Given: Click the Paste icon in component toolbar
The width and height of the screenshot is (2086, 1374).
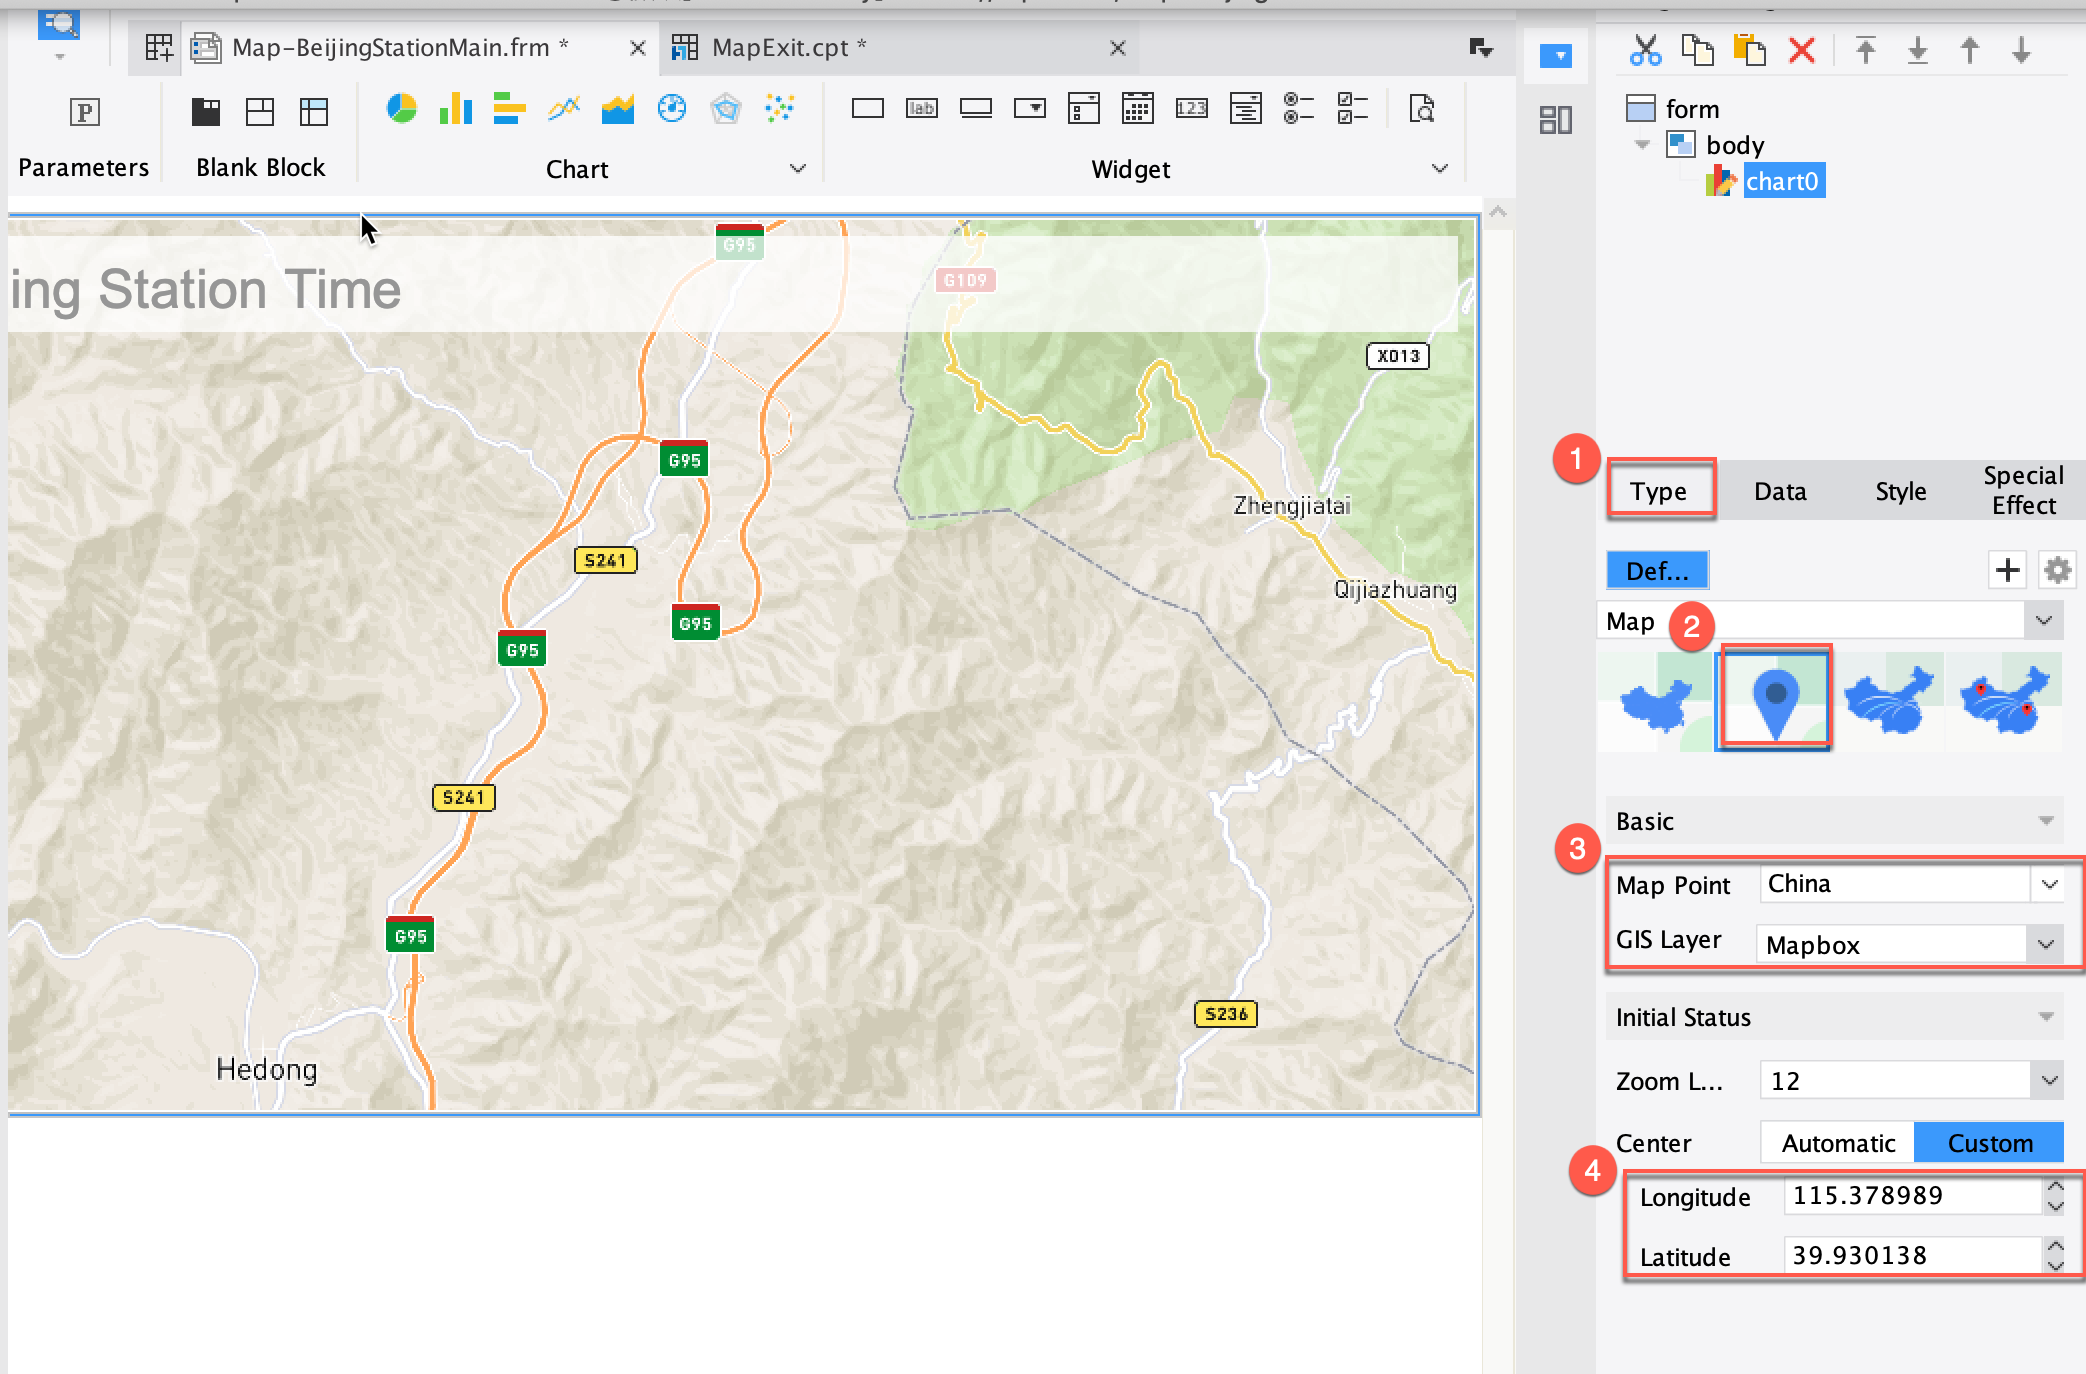Looking at the screenshot, I should pyautogui.click(x=1749, y=50).
